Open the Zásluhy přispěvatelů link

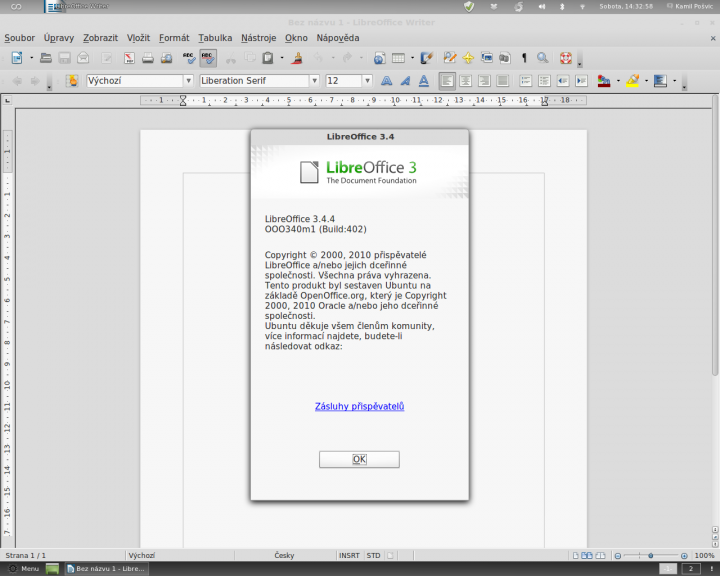360,406
